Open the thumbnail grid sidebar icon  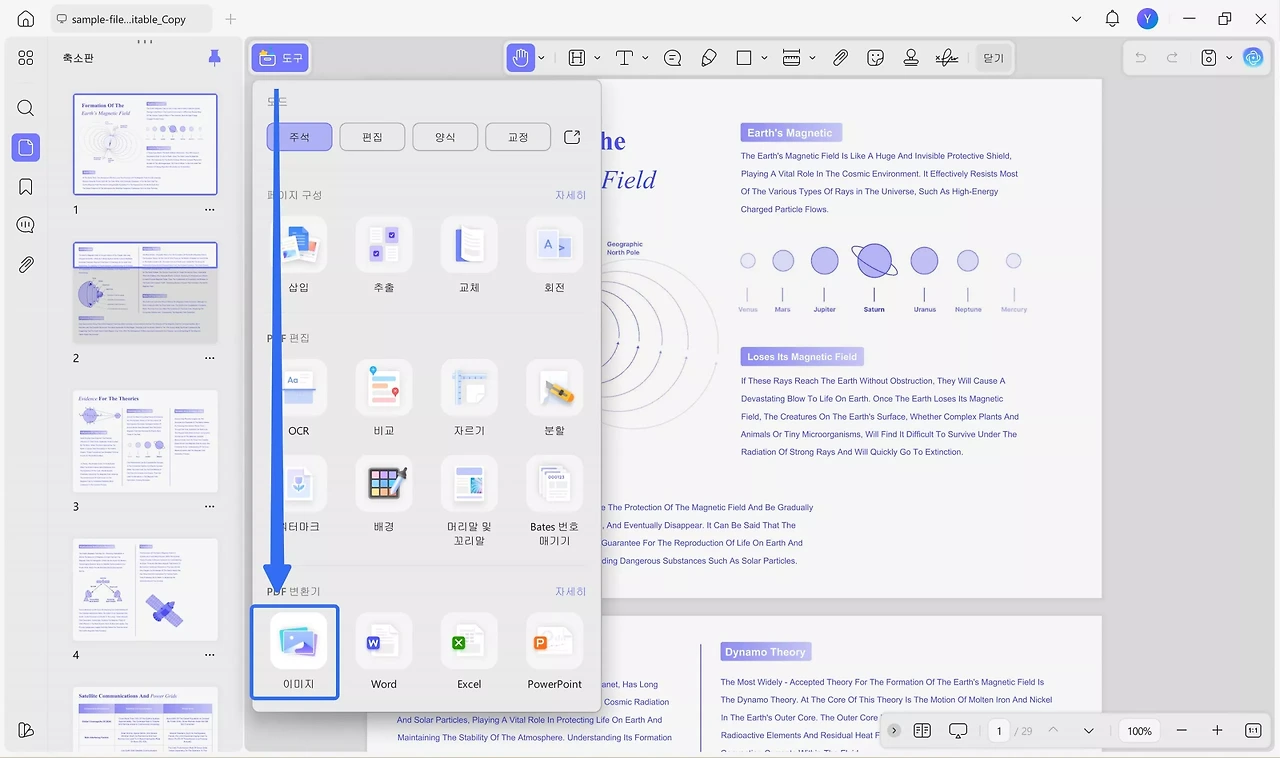[26, 58]
